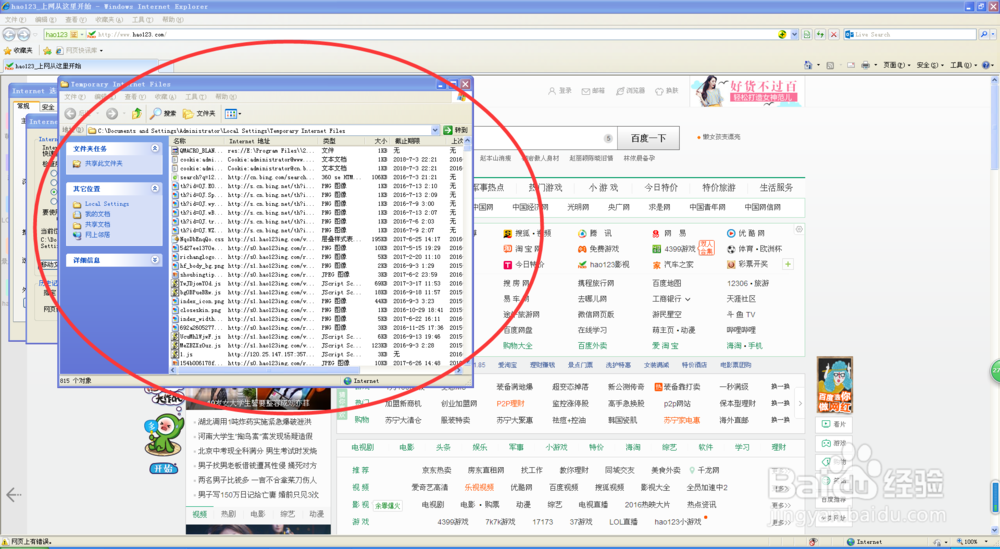Open Explorer window 工具(T) menu
Screen dimensions: 1000x549
coord(195,96)
